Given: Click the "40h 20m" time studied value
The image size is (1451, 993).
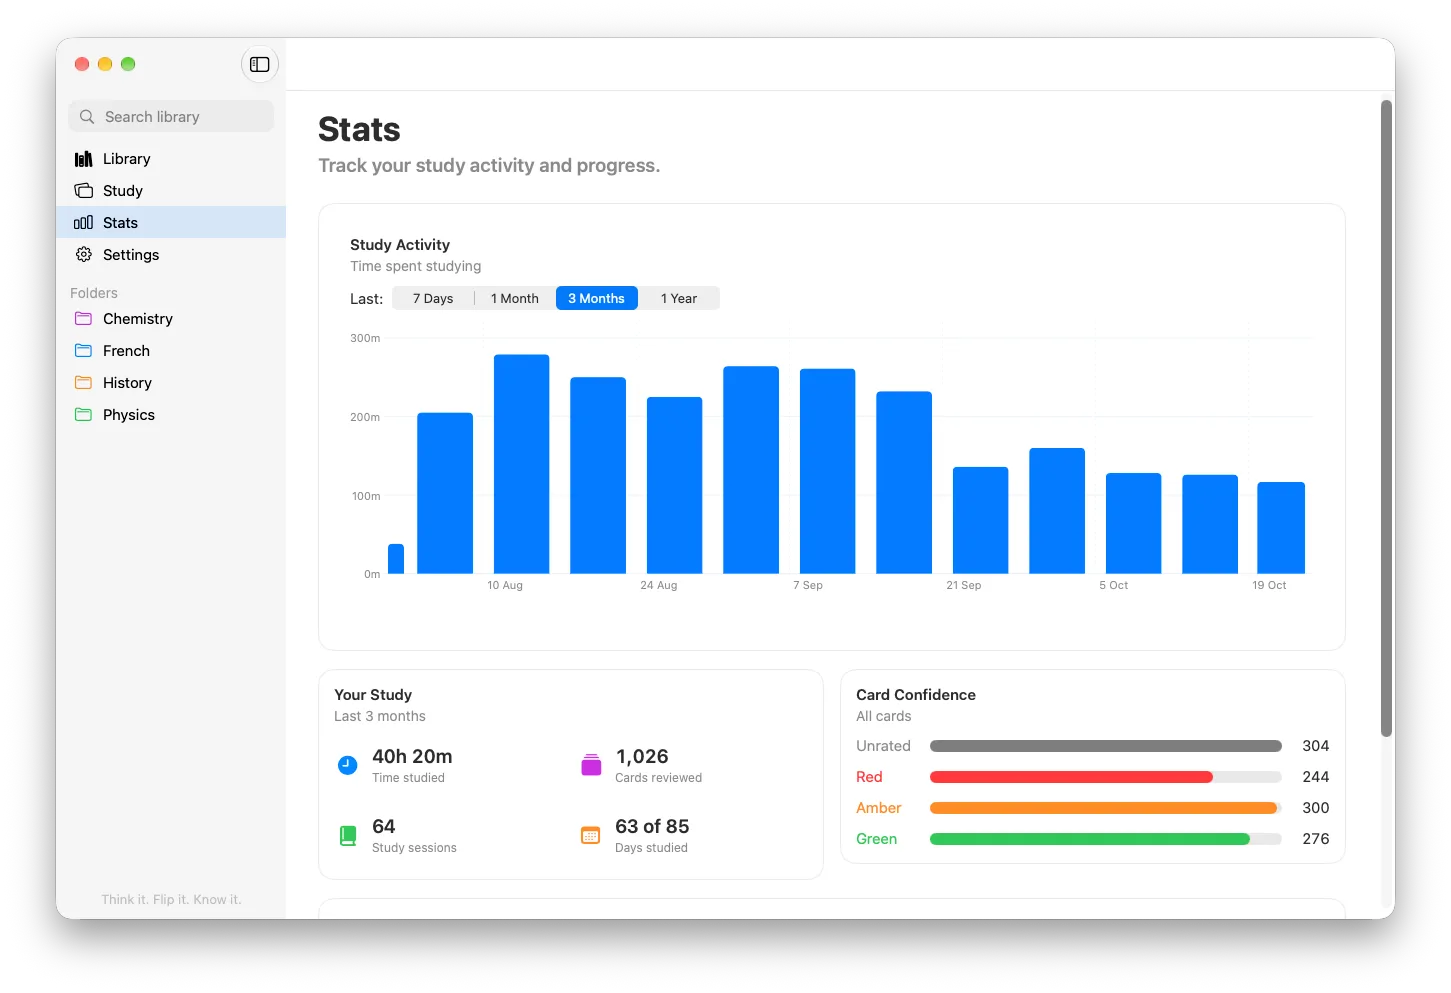Looking at the screenshot, I should (412, 757).
